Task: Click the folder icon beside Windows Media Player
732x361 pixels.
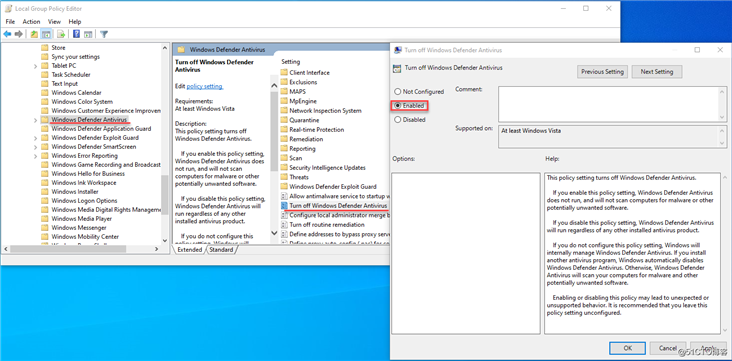Action: 45,219
